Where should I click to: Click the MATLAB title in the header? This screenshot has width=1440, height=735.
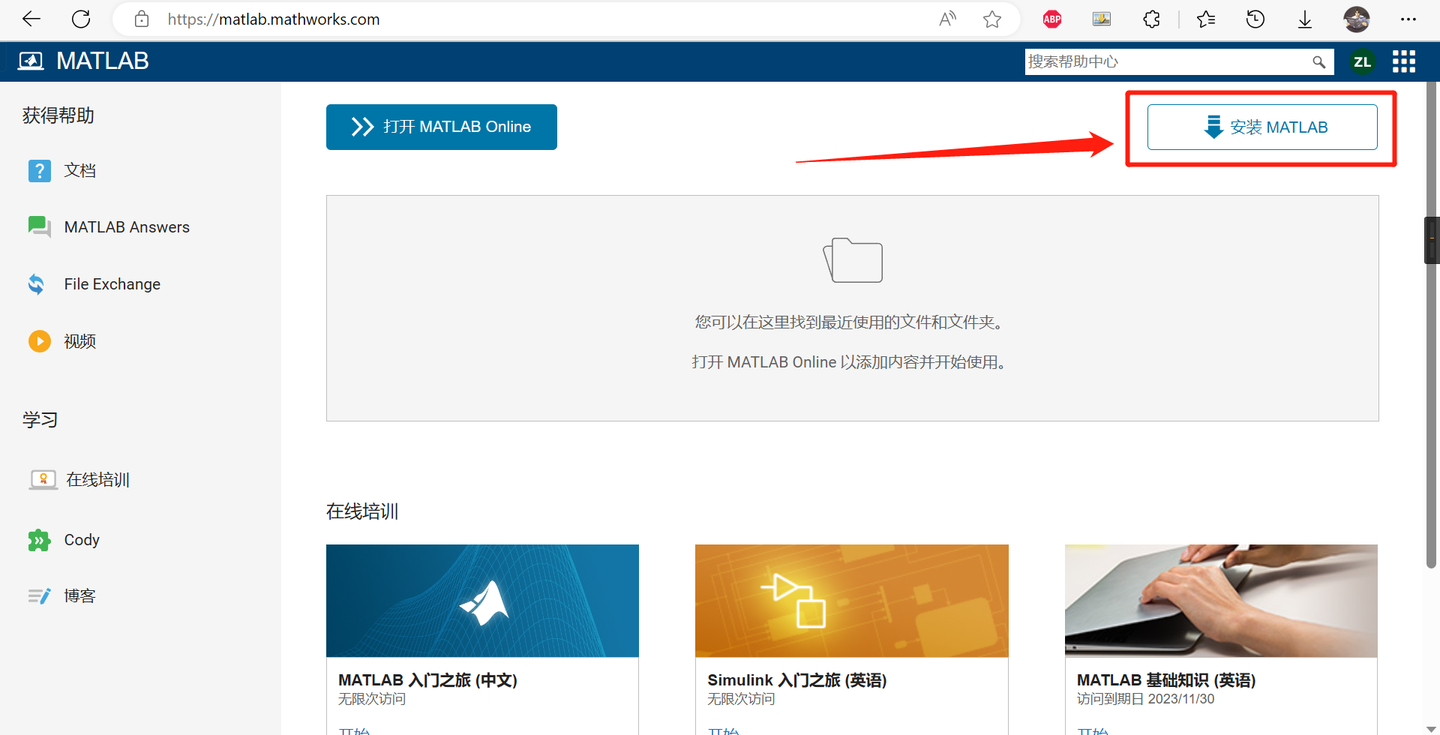(x=103, y=61)
